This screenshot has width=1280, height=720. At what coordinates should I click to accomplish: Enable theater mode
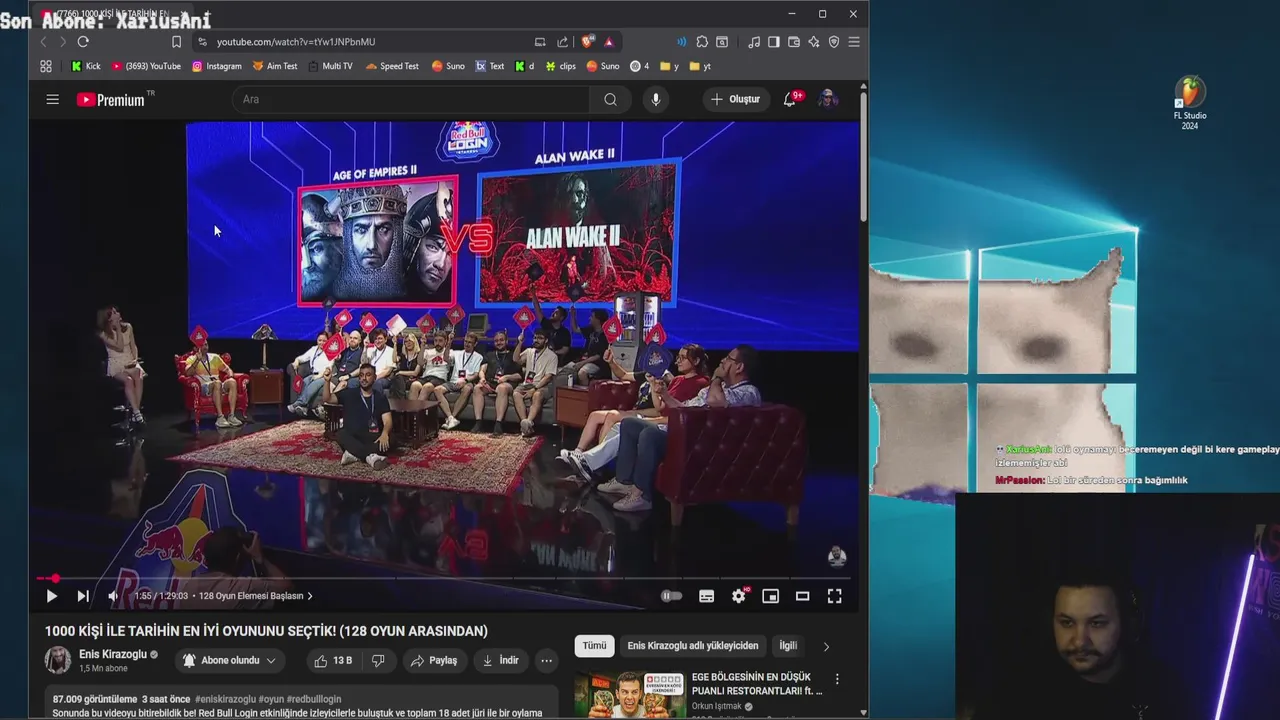click(802, 596)
